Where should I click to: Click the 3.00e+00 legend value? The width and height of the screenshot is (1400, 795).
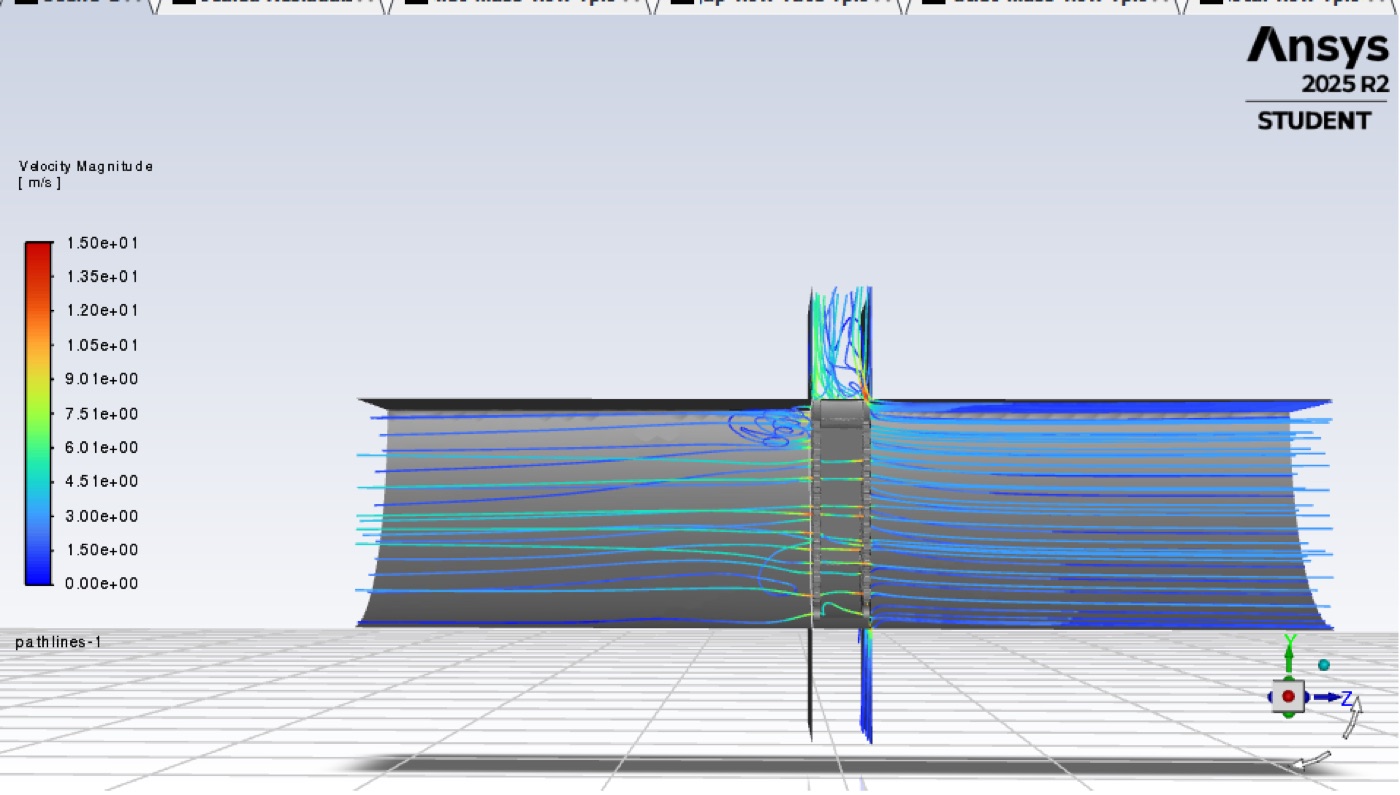(102, 516)
